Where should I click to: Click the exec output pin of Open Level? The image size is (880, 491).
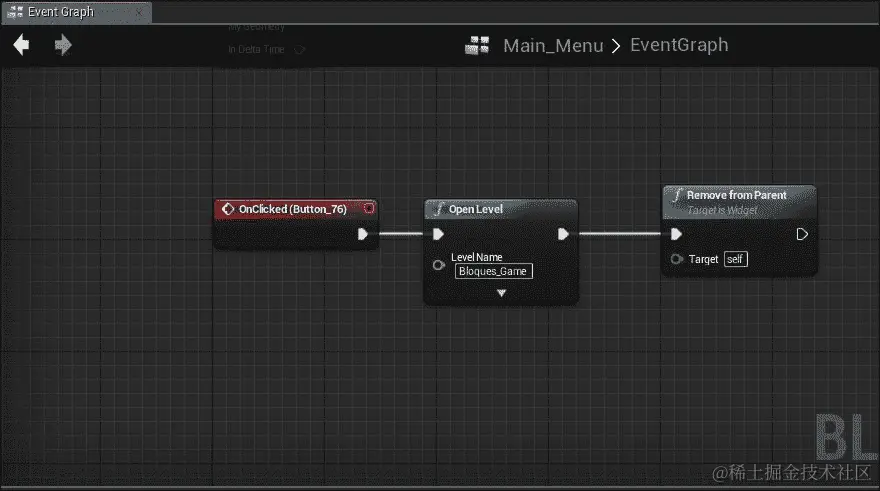click(563, 234)
